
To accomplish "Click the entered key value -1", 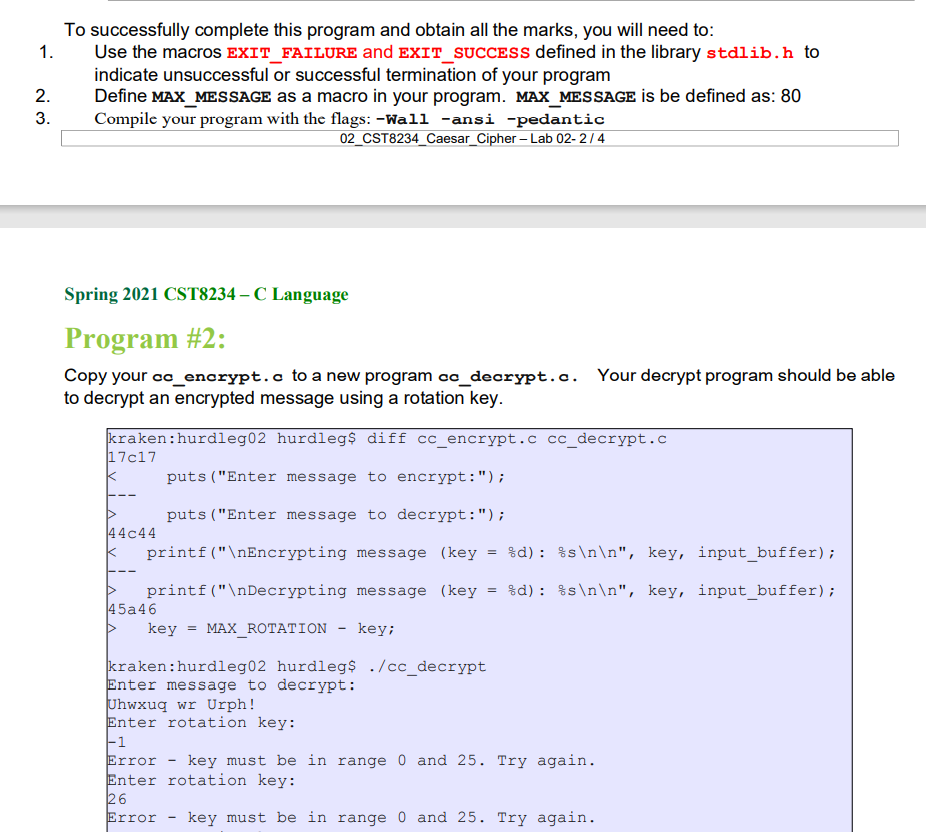I will [117, 742].
